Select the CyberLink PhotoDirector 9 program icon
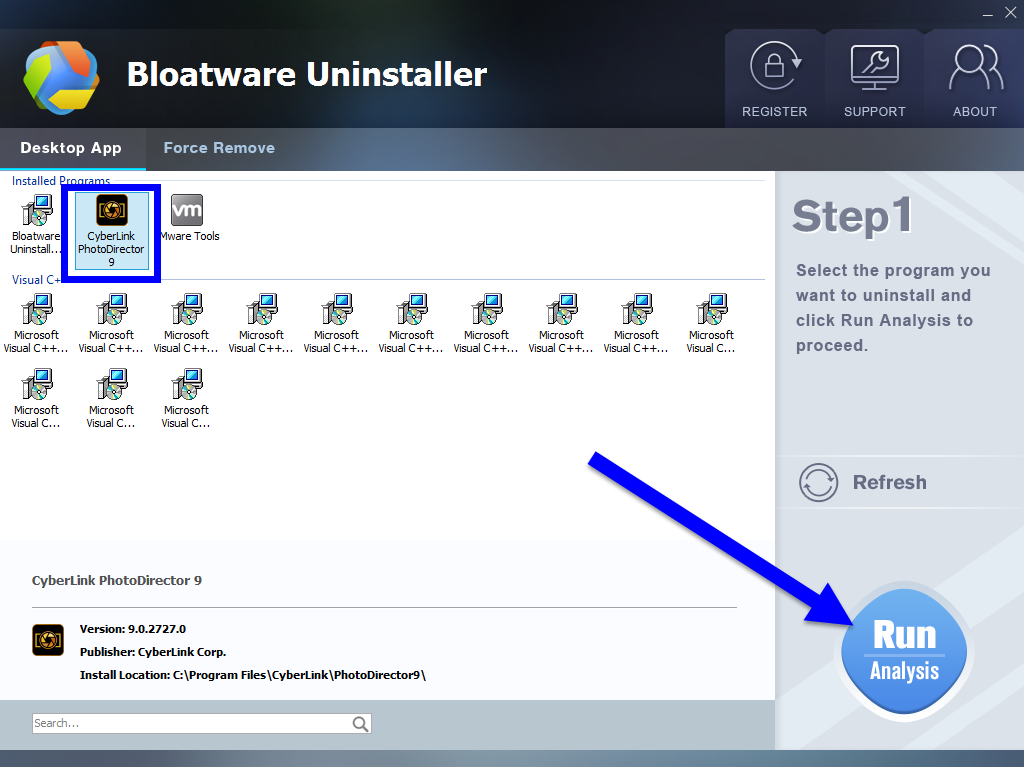Viewport: 1024px width, 767px height. tap(111, 211)
